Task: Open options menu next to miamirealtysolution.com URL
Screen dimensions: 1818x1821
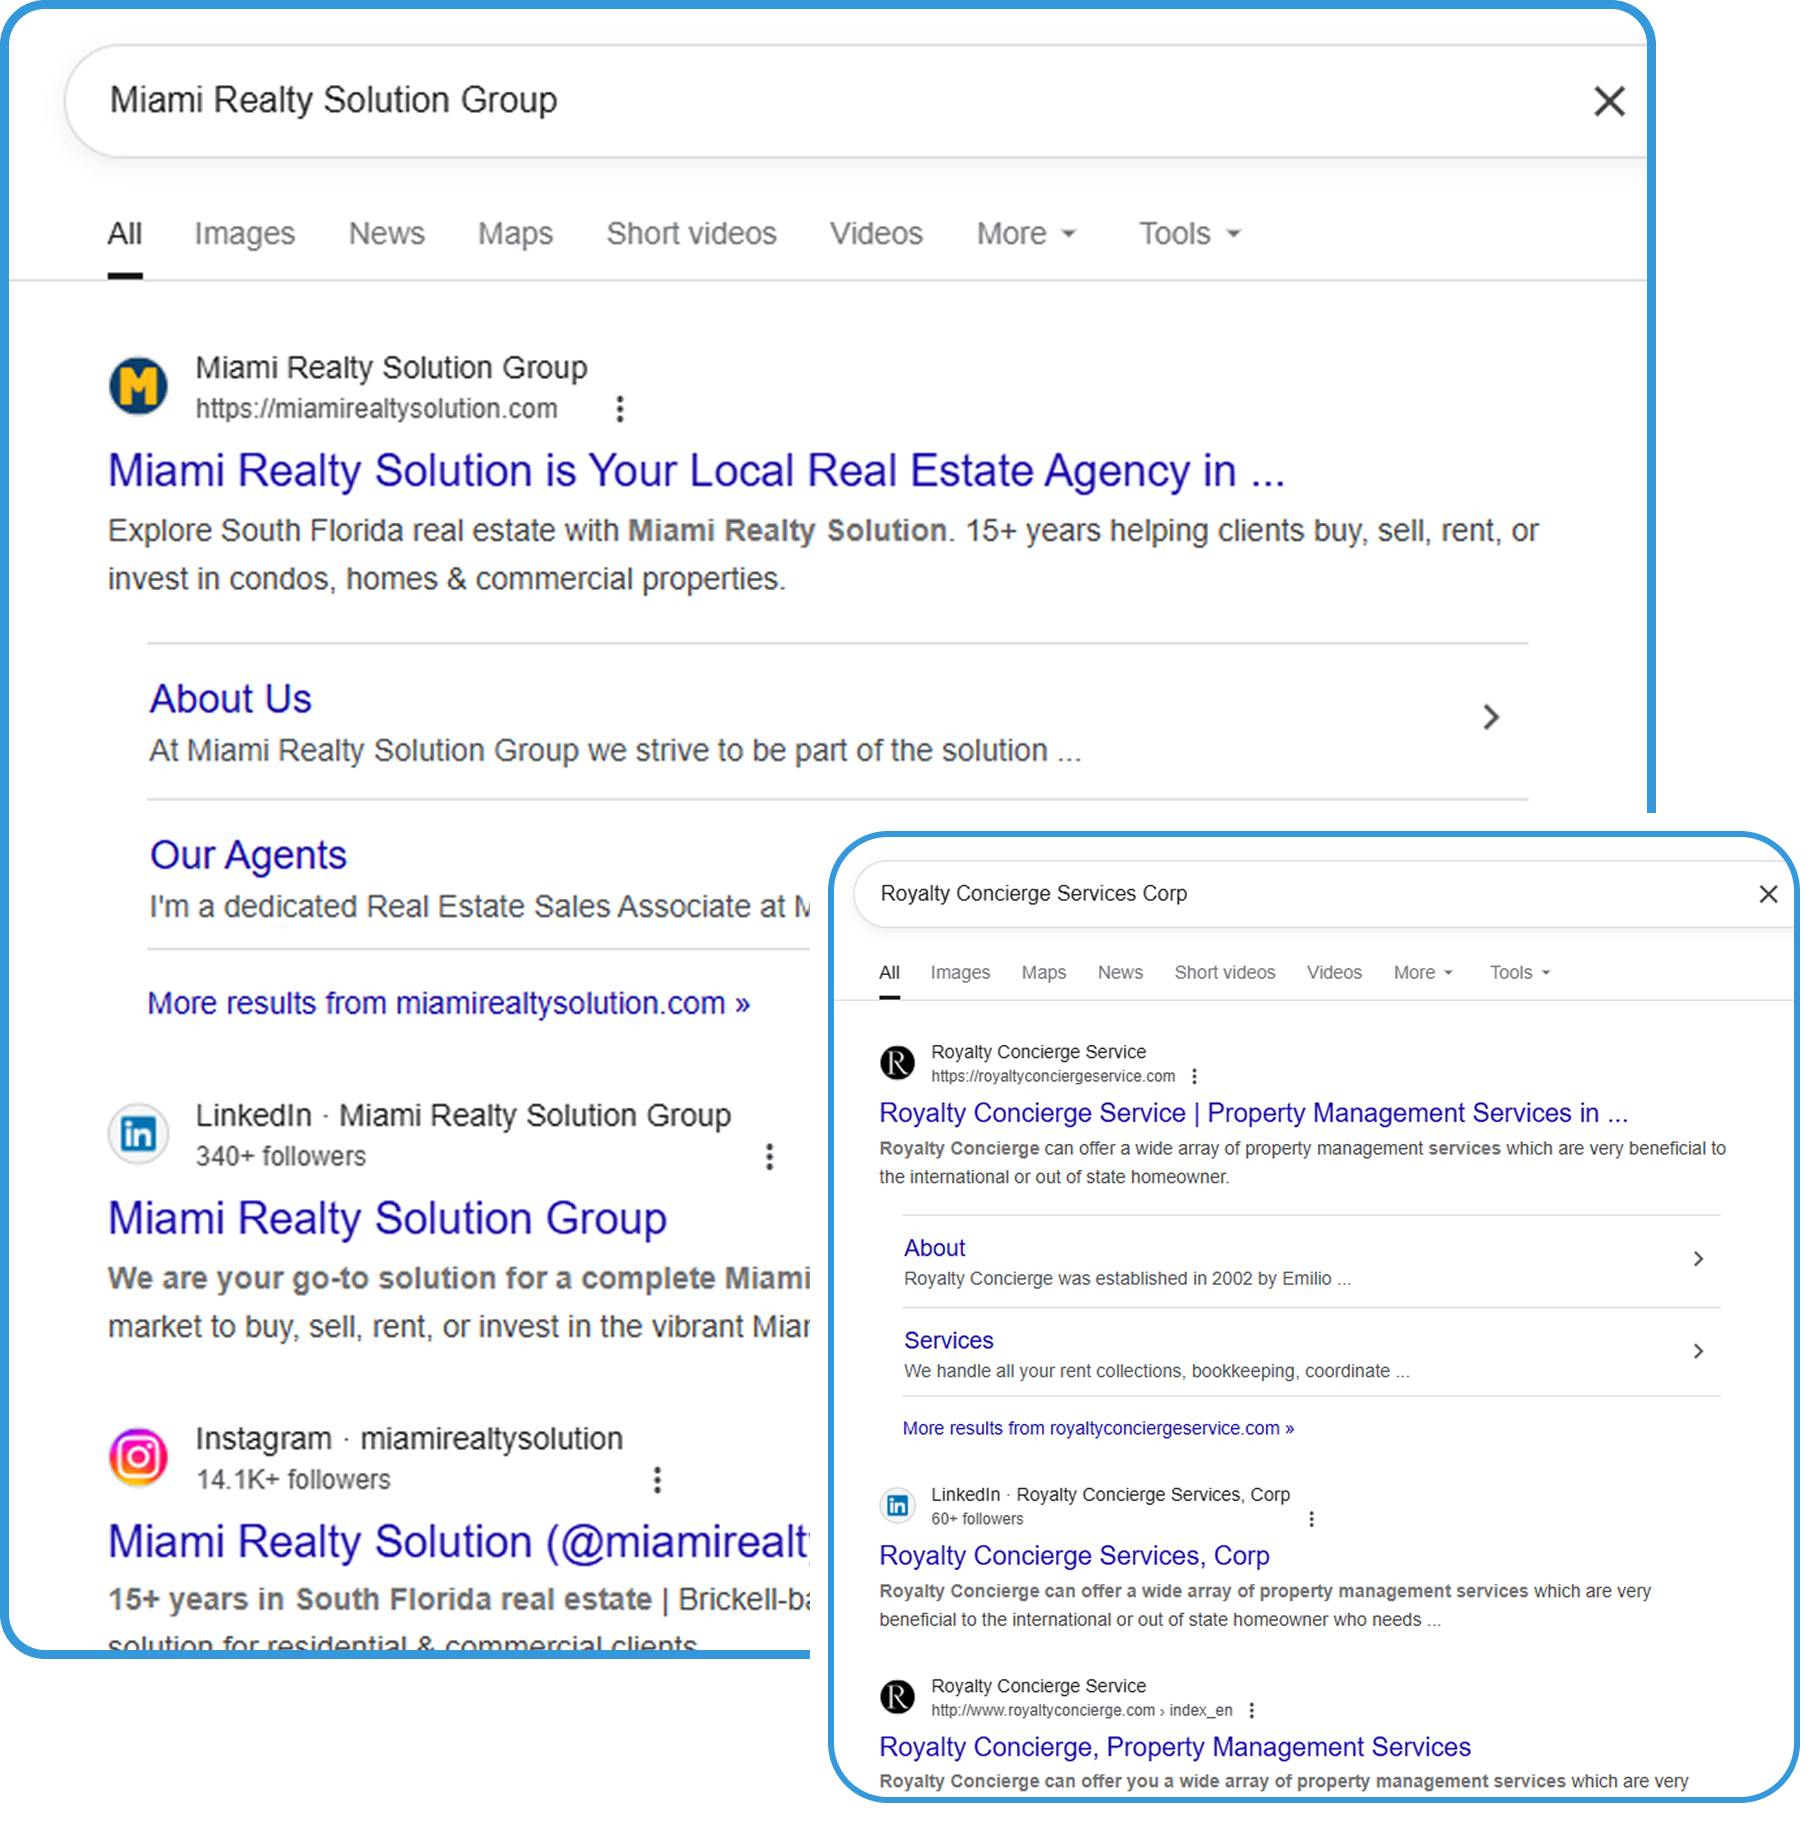Action: coord(620,409)
